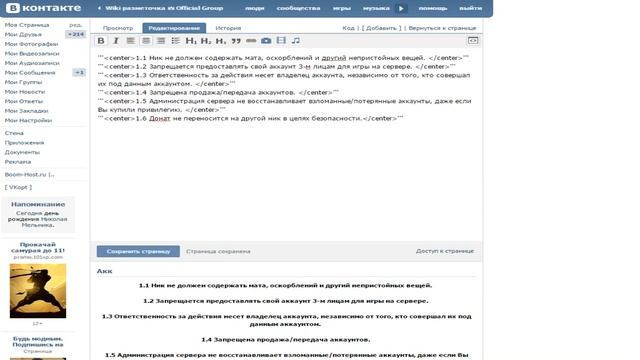
Task: Insert a link using the chain icon
Action: tap(251, 40)
